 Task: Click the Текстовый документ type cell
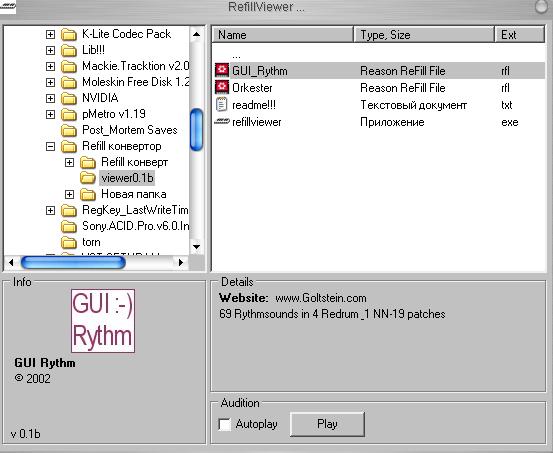tap(413, 105)
